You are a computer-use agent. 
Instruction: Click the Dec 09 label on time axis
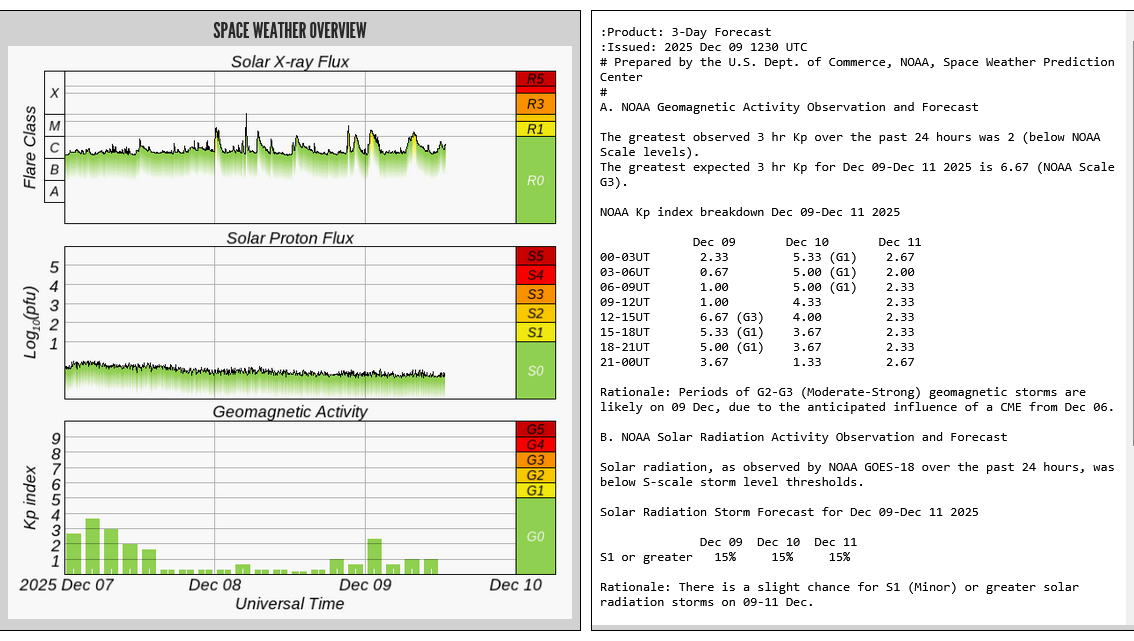[366, 585]
